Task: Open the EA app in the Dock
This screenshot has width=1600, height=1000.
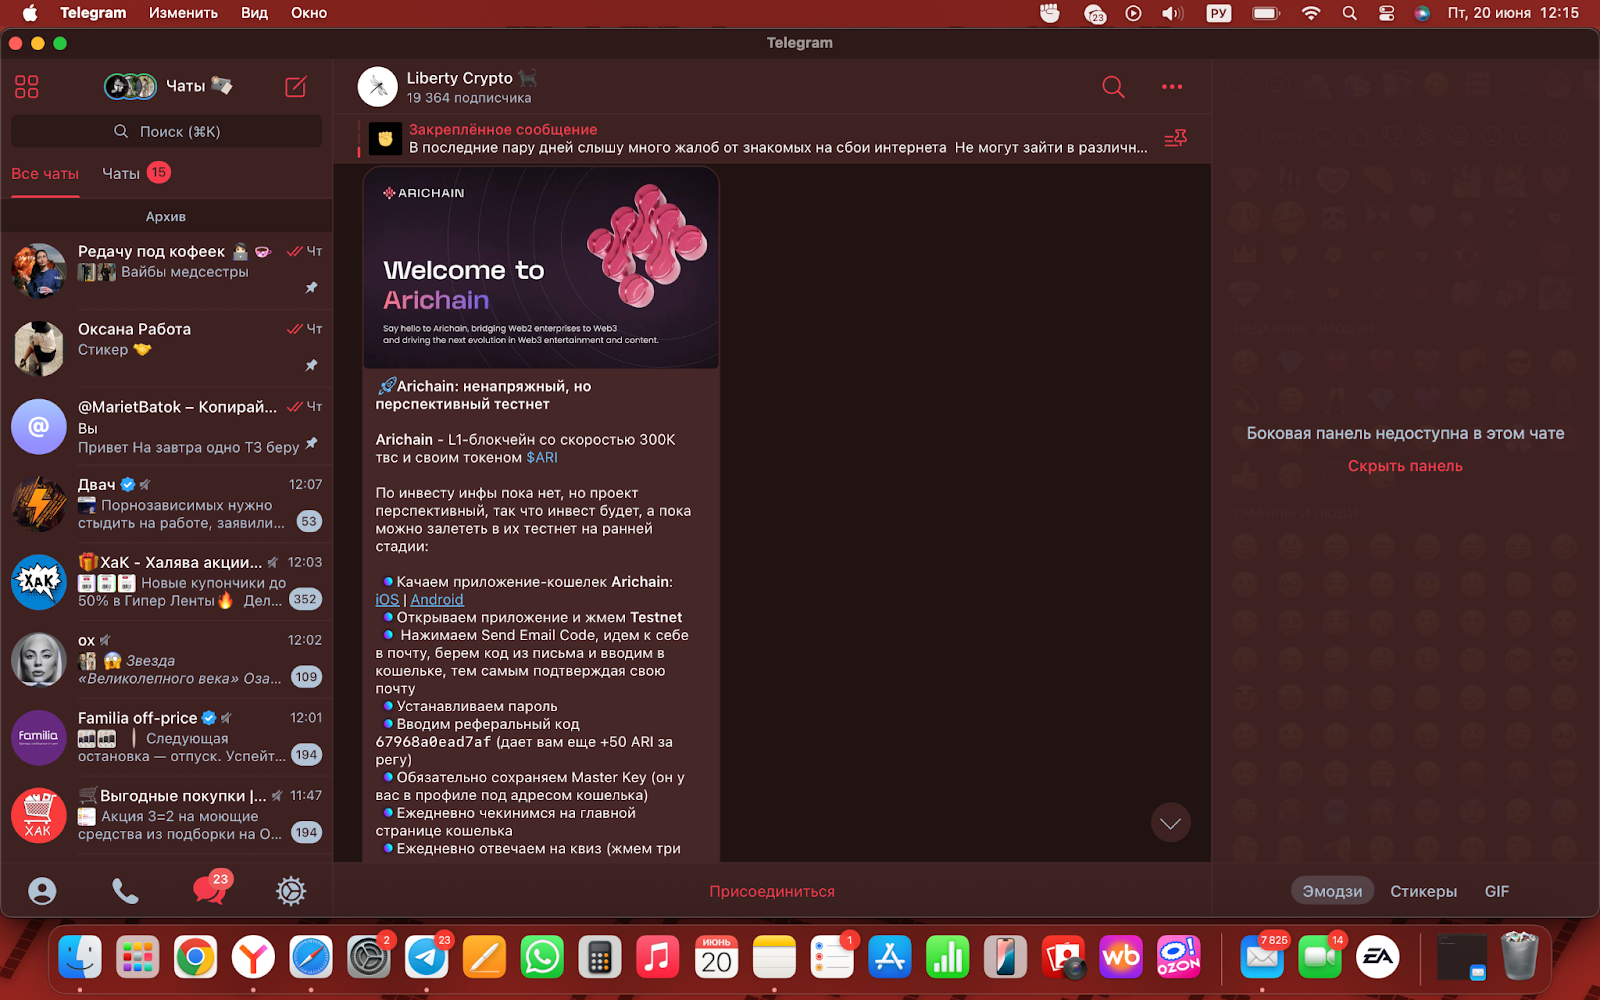Action: click(1377, 958)
